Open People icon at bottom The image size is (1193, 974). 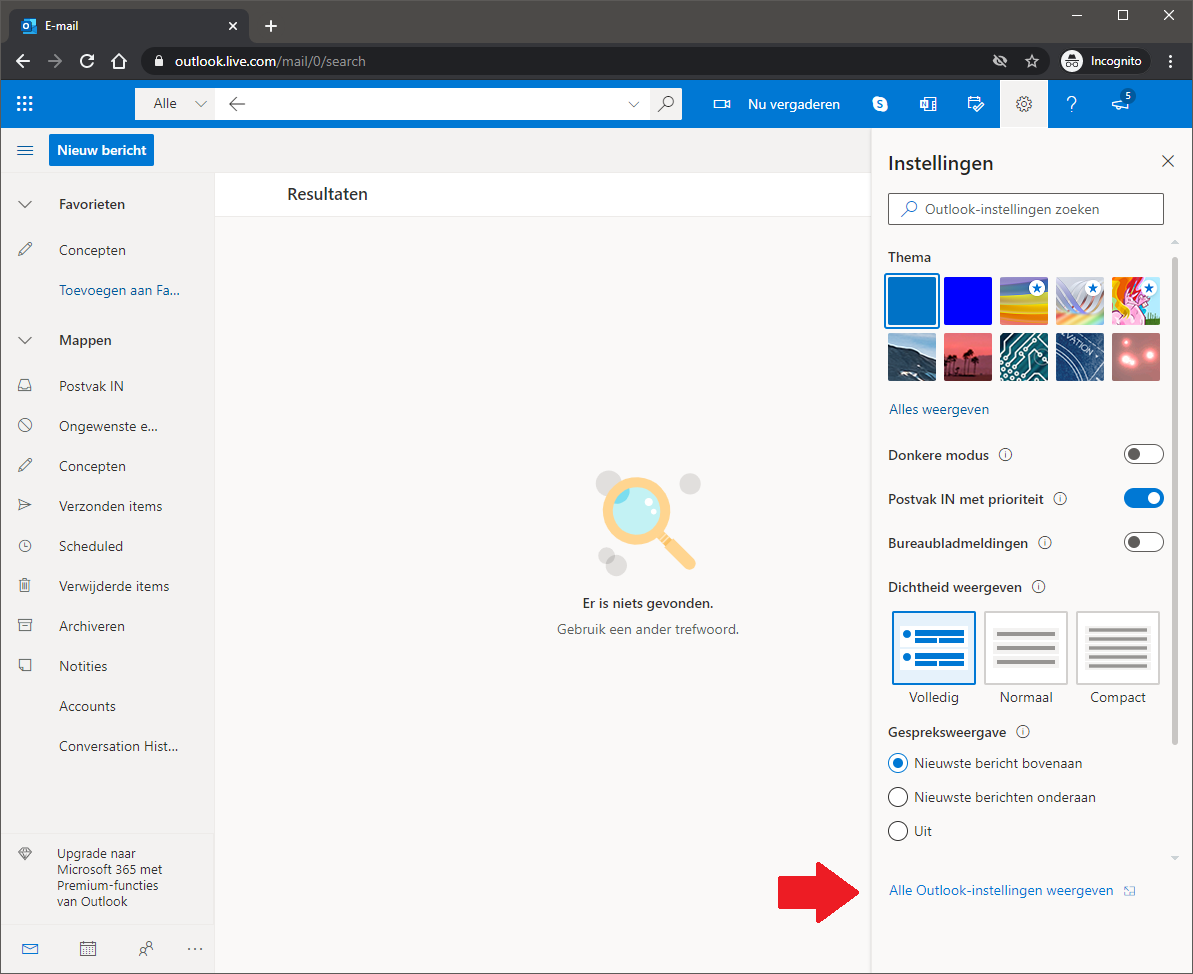click(x=146, y=949)
